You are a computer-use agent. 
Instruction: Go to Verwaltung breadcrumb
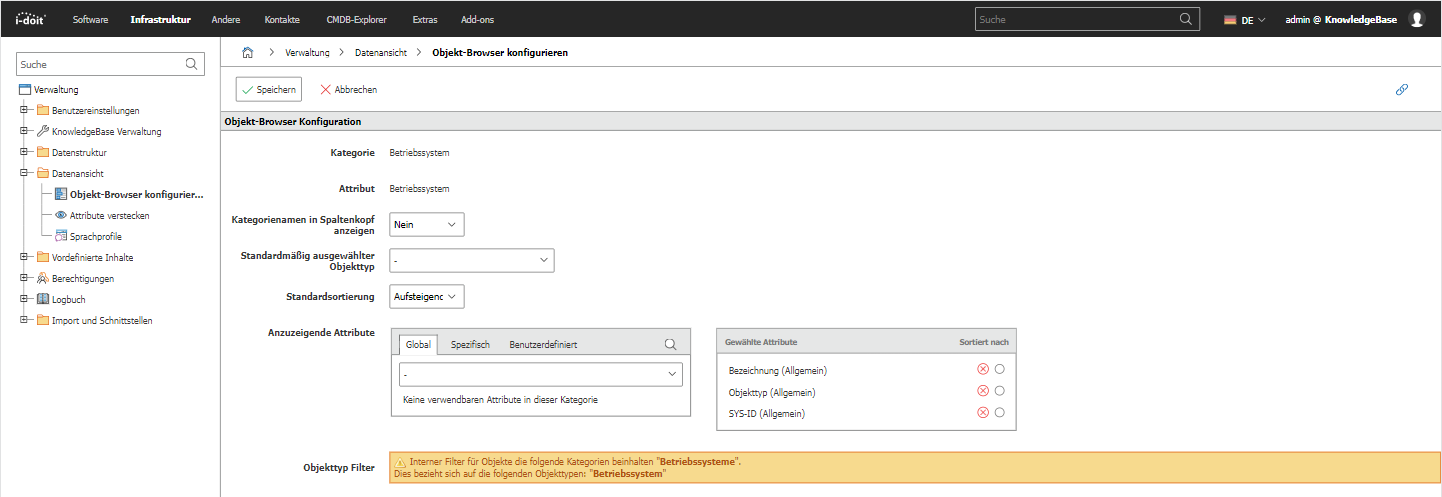[308, 52]
